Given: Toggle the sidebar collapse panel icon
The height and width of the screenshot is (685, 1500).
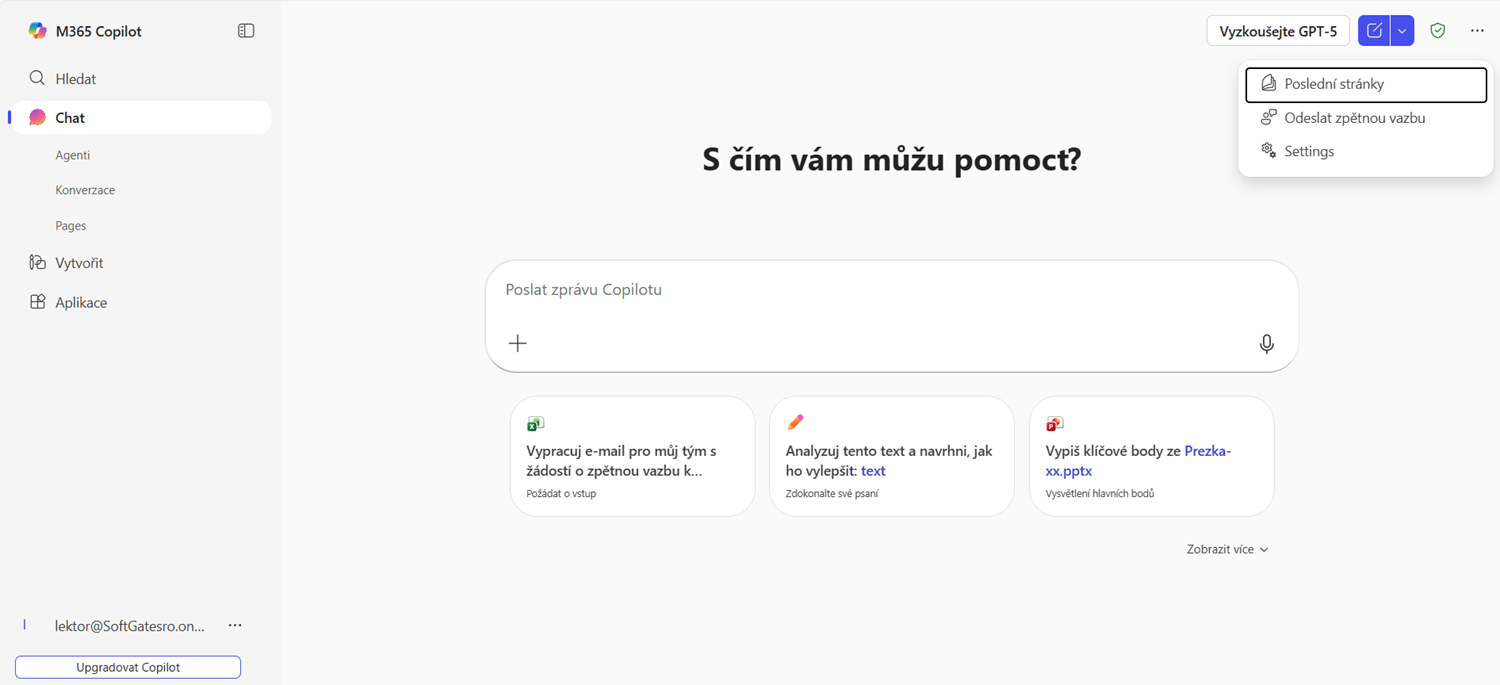Looking at the screenshot, I should pyautogui.click(x=246, y=31).
